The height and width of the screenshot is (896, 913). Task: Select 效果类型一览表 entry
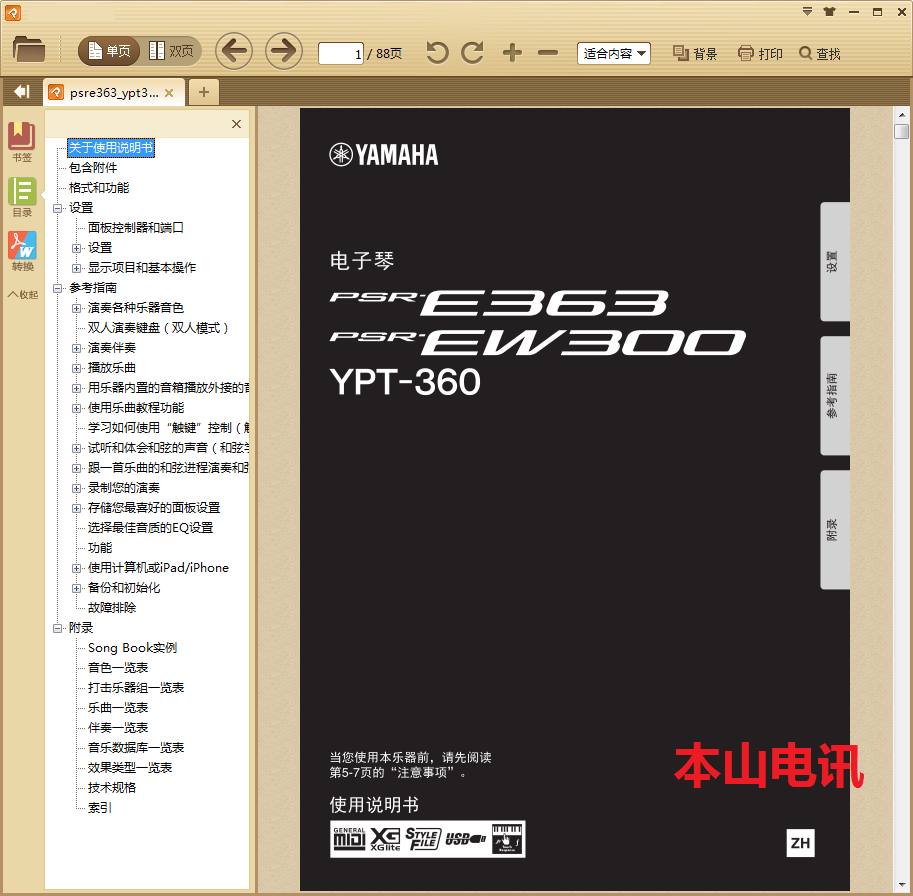[x=130, y=768]
